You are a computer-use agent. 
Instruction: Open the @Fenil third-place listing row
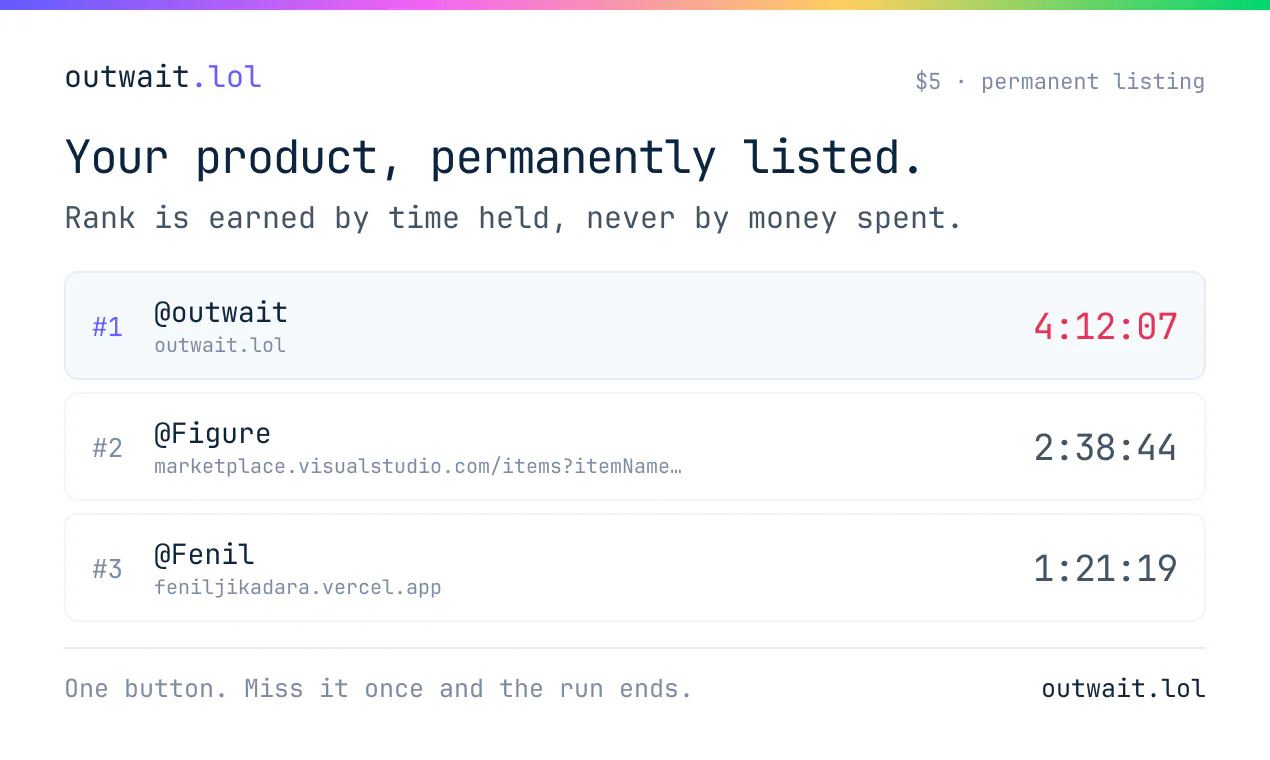tap(635, 568)
